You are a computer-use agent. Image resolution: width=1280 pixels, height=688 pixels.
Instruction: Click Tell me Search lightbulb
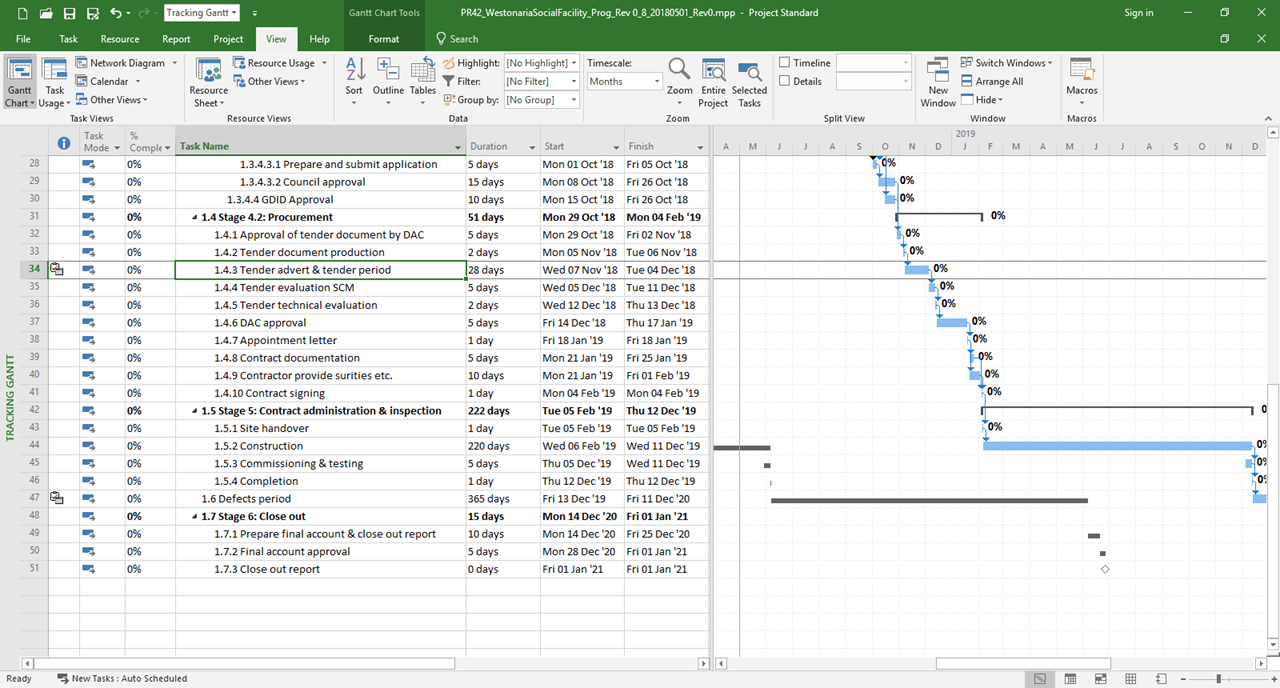(x=442, y=39)
